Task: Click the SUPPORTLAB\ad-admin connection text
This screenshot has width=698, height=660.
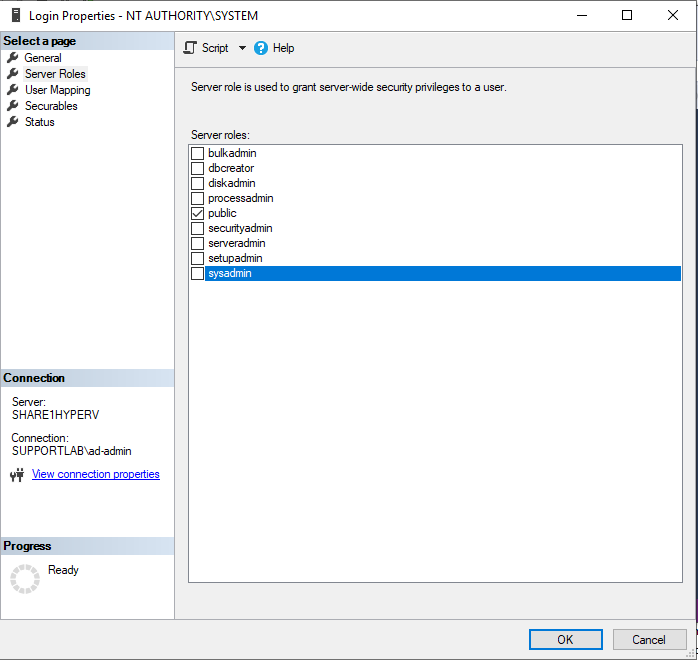Action: point(71,451)
